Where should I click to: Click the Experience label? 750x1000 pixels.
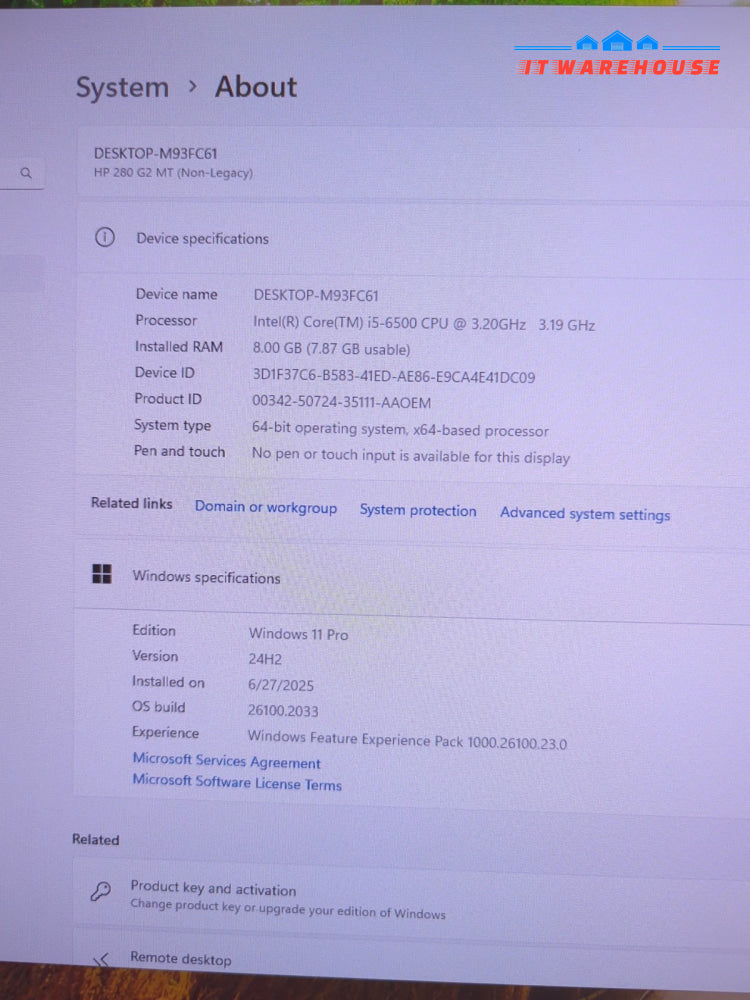[x=165, y=733]
